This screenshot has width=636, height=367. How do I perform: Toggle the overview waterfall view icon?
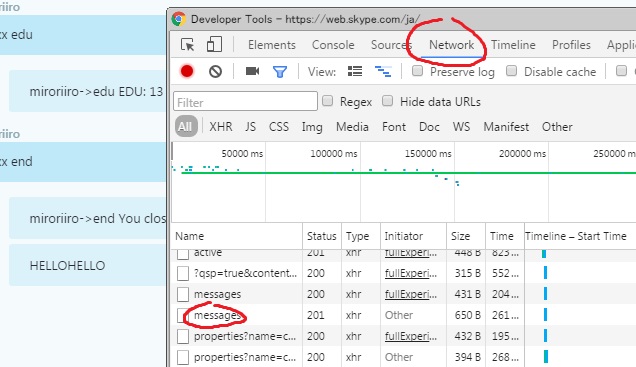pyautogui.click(x=383, y=71)
